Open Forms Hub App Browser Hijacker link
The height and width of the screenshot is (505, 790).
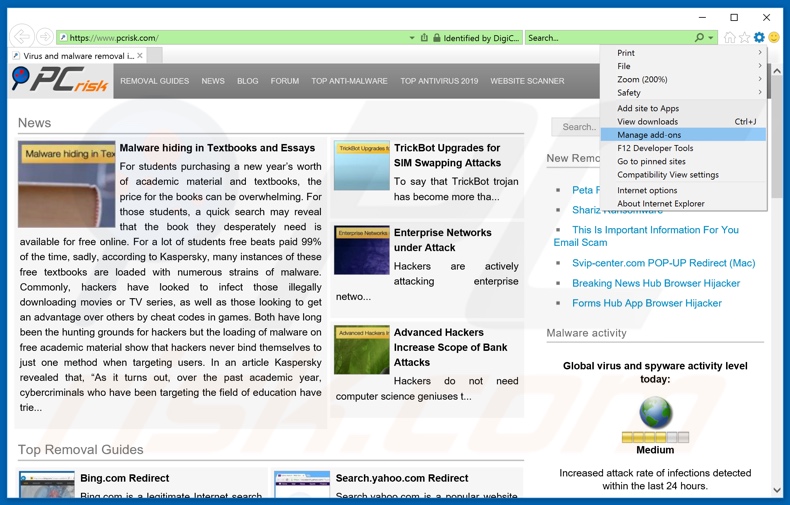pyautogui.click(x=646, y=303)
